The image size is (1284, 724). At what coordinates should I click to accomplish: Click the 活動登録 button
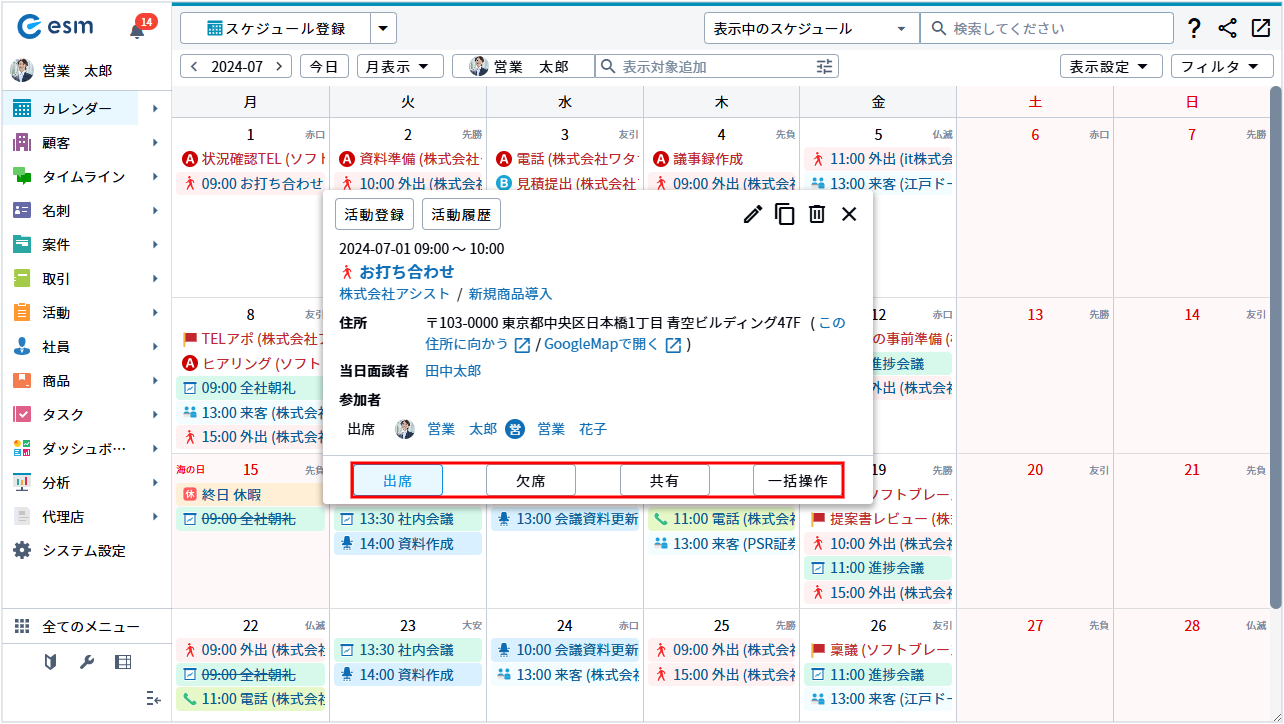[x=374, y=215]
